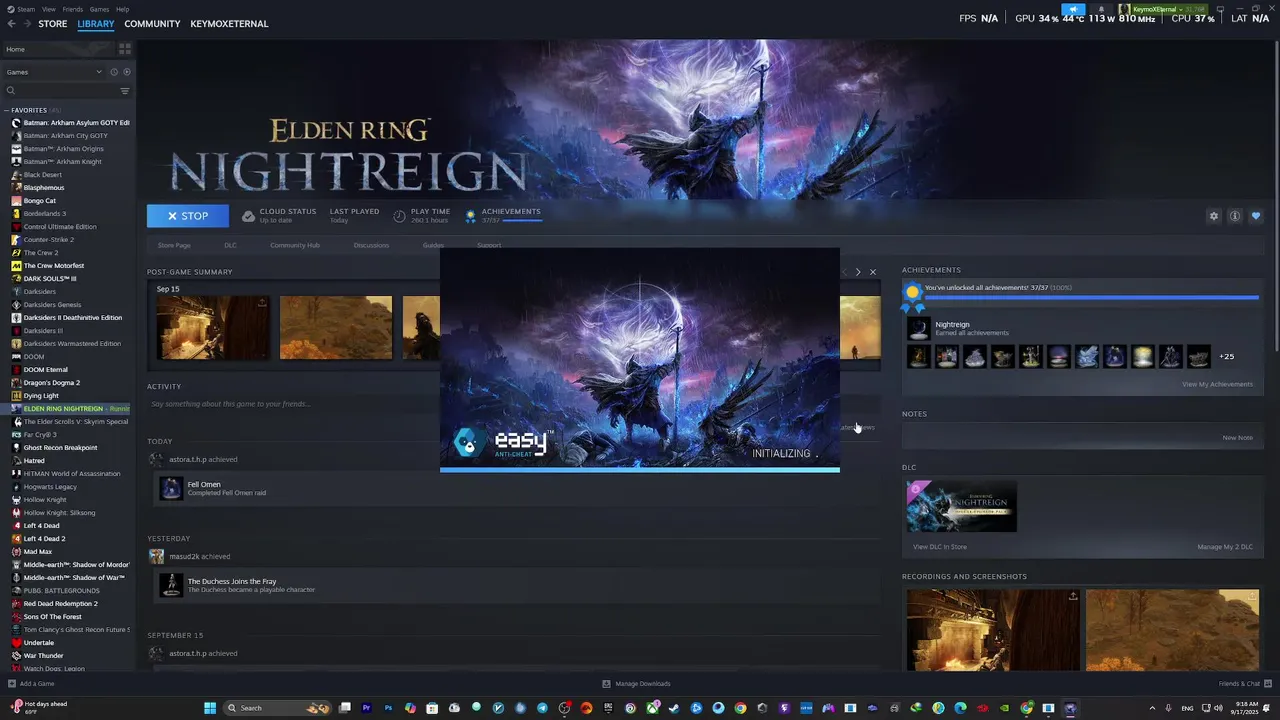Image resolution: width=1280 pixels, height=720 pixels.
Task: Click Add a Game button
Action: (x=31, y=684)
